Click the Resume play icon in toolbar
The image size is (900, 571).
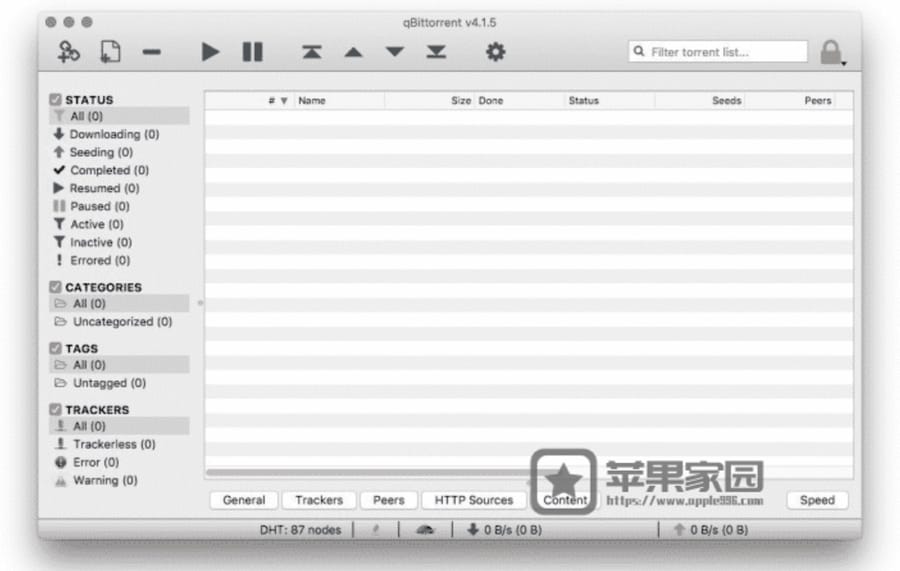tap(210, 52)
